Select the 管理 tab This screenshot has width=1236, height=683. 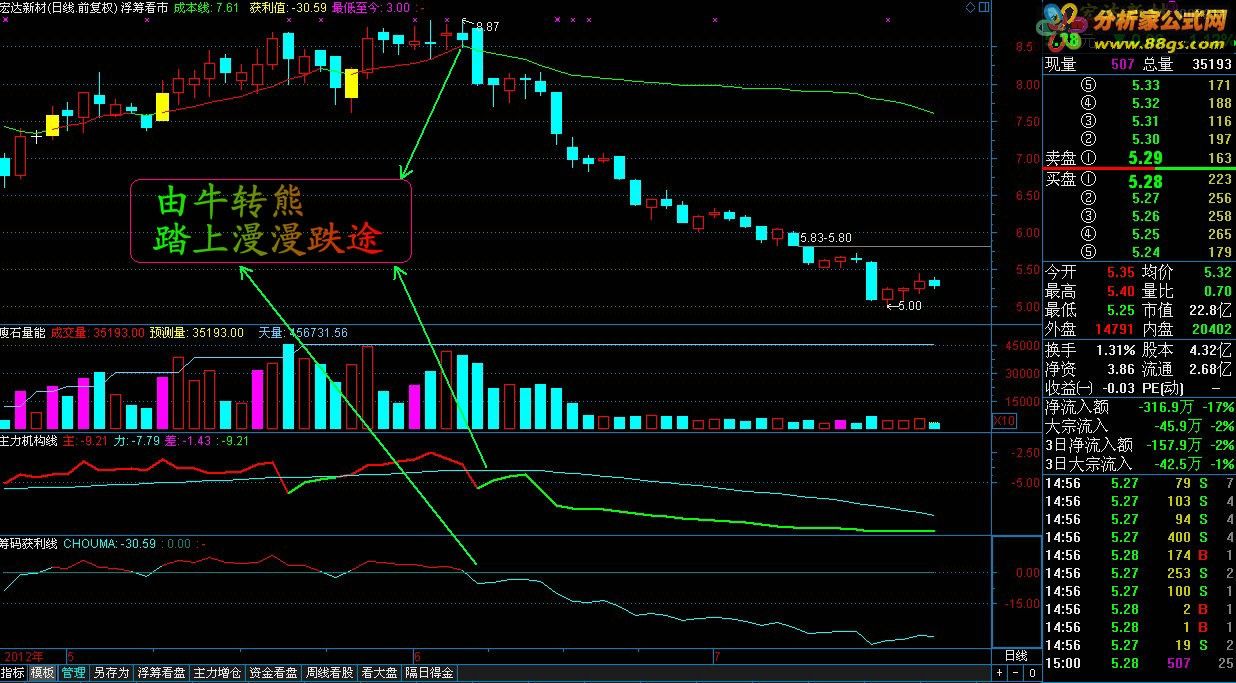73,673
